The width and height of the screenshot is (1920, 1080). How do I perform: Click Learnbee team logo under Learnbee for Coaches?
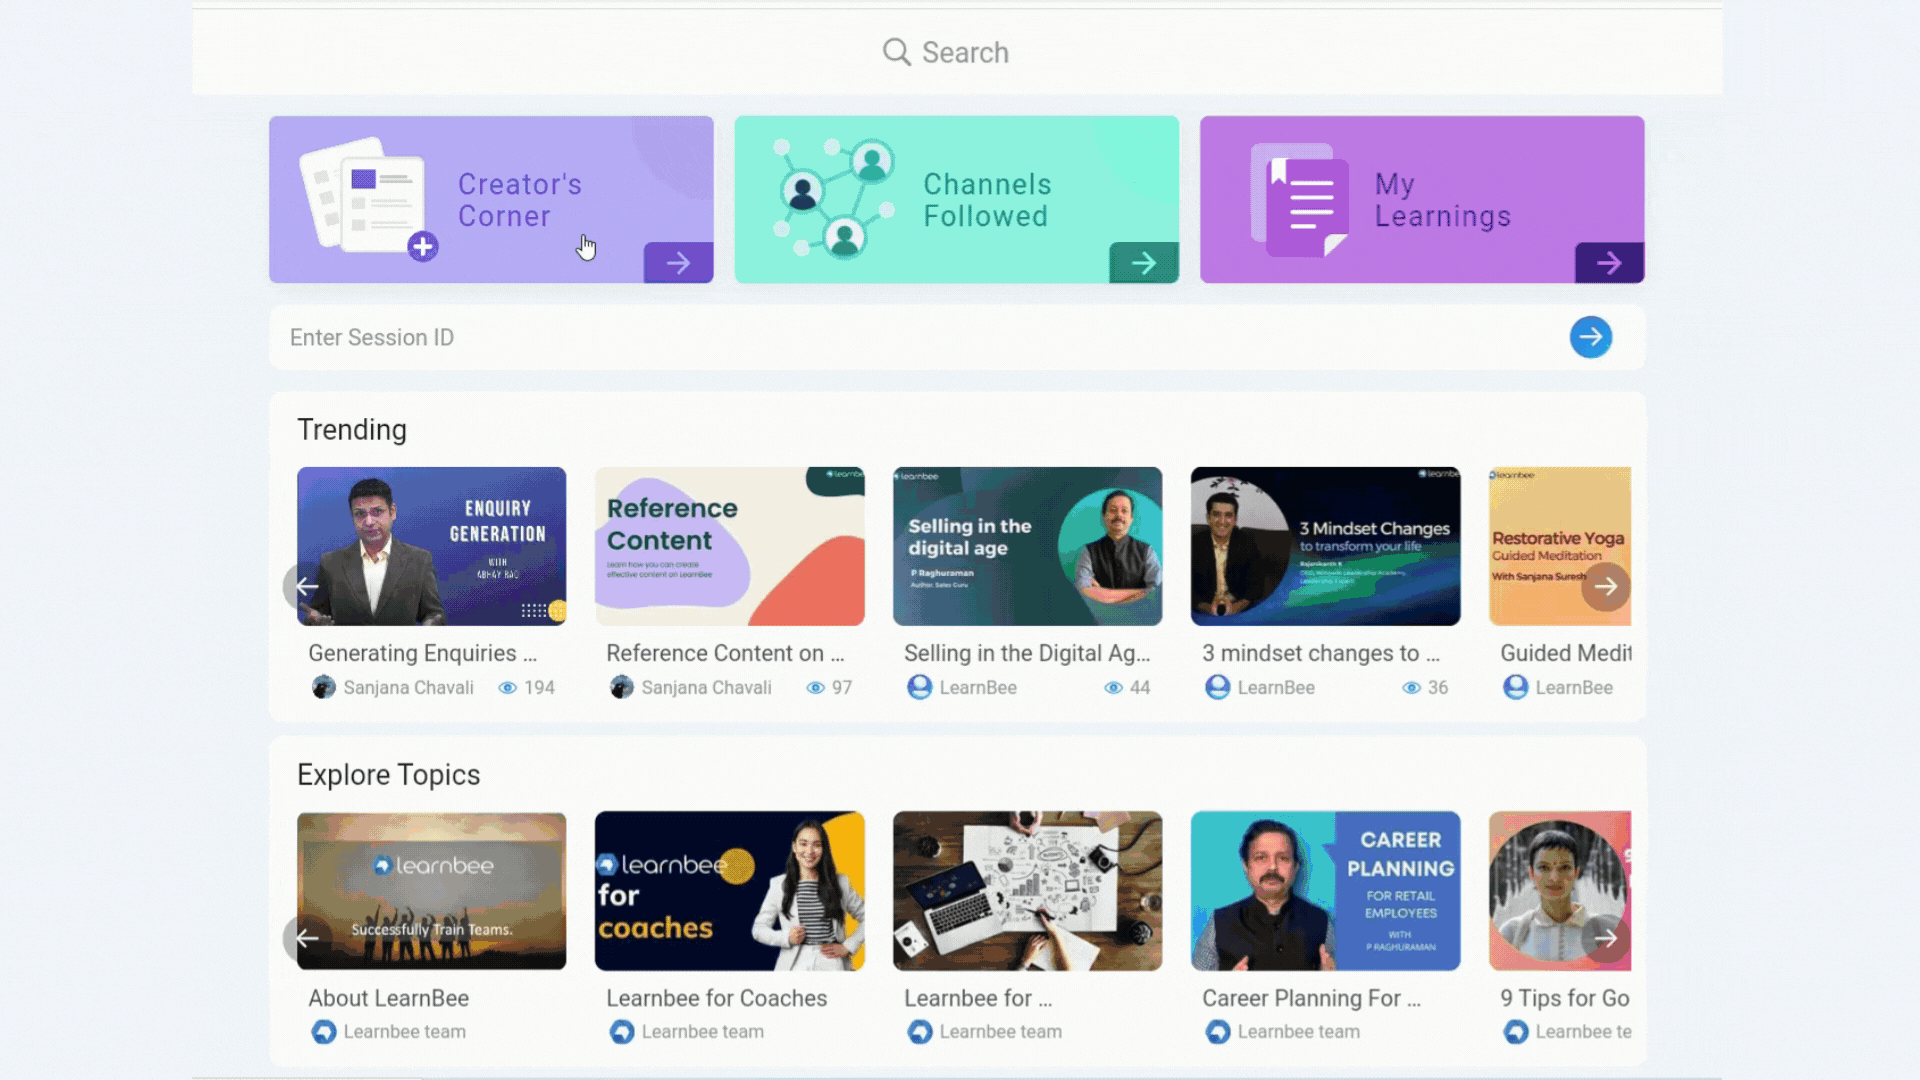click(622, 1031)
